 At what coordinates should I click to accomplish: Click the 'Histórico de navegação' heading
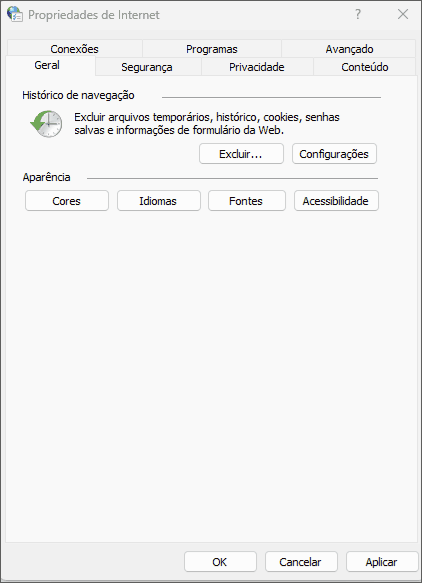(78, 95)
